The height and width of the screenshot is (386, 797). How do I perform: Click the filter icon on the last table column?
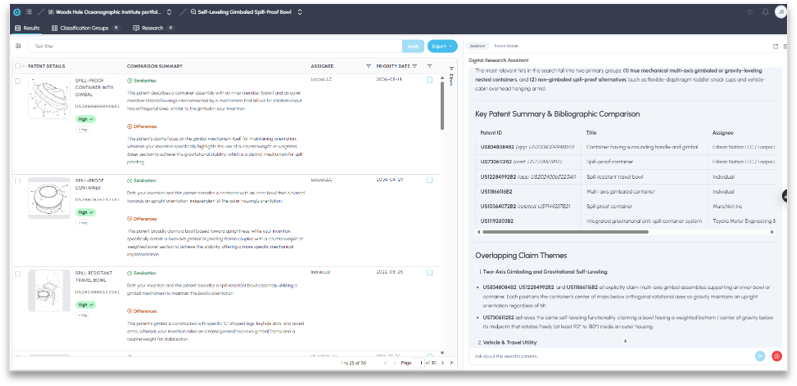(430, 66)
